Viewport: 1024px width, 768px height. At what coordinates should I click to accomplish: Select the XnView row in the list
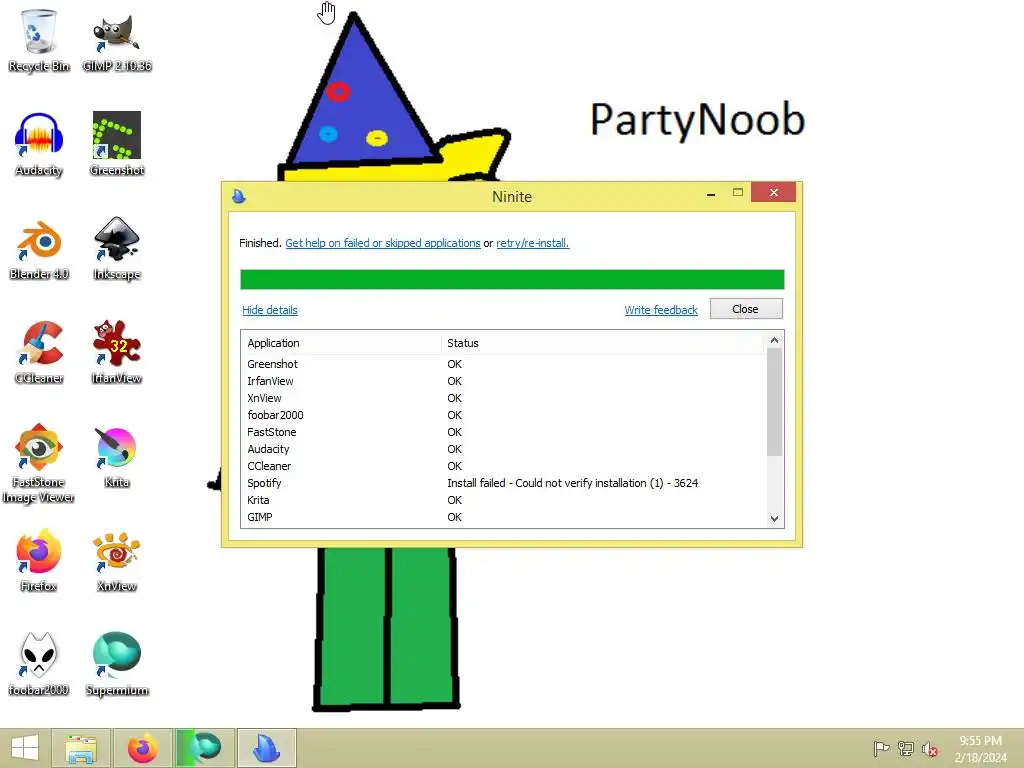click(504, 398)
